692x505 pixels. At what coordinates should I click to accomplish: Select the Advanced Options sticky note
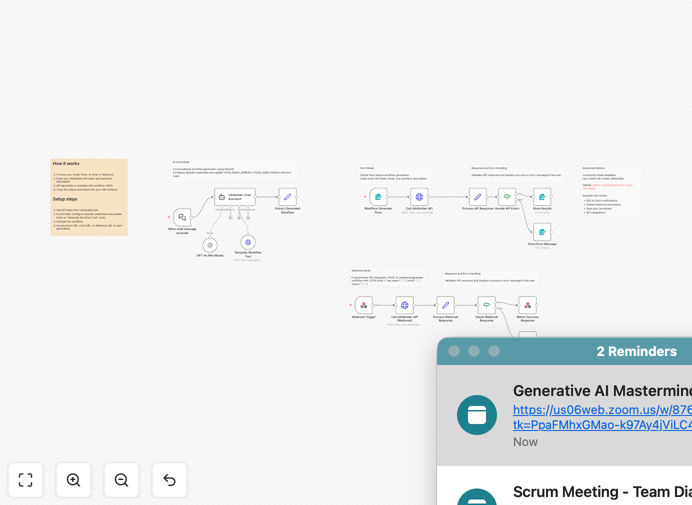pyautogui.click(x=610, y=191)
